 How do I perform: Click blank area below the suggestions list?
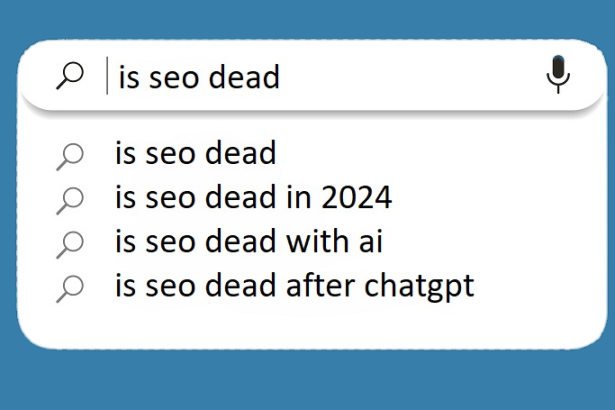click(300, 325)
